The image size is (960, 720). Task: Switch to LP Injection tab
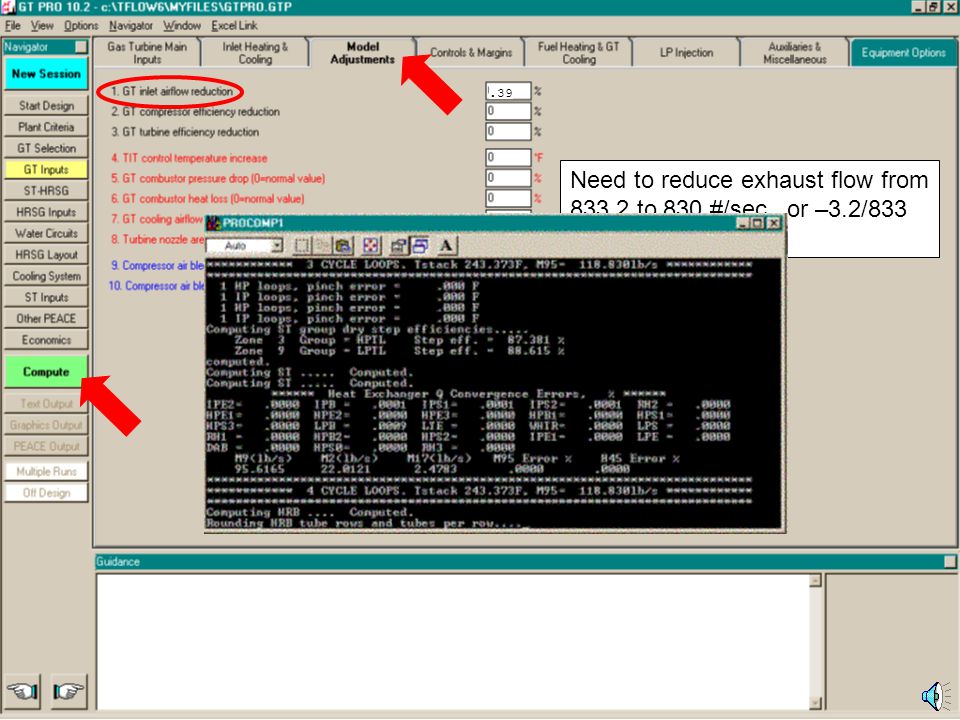pyautogui.click(x=686, y=53)
